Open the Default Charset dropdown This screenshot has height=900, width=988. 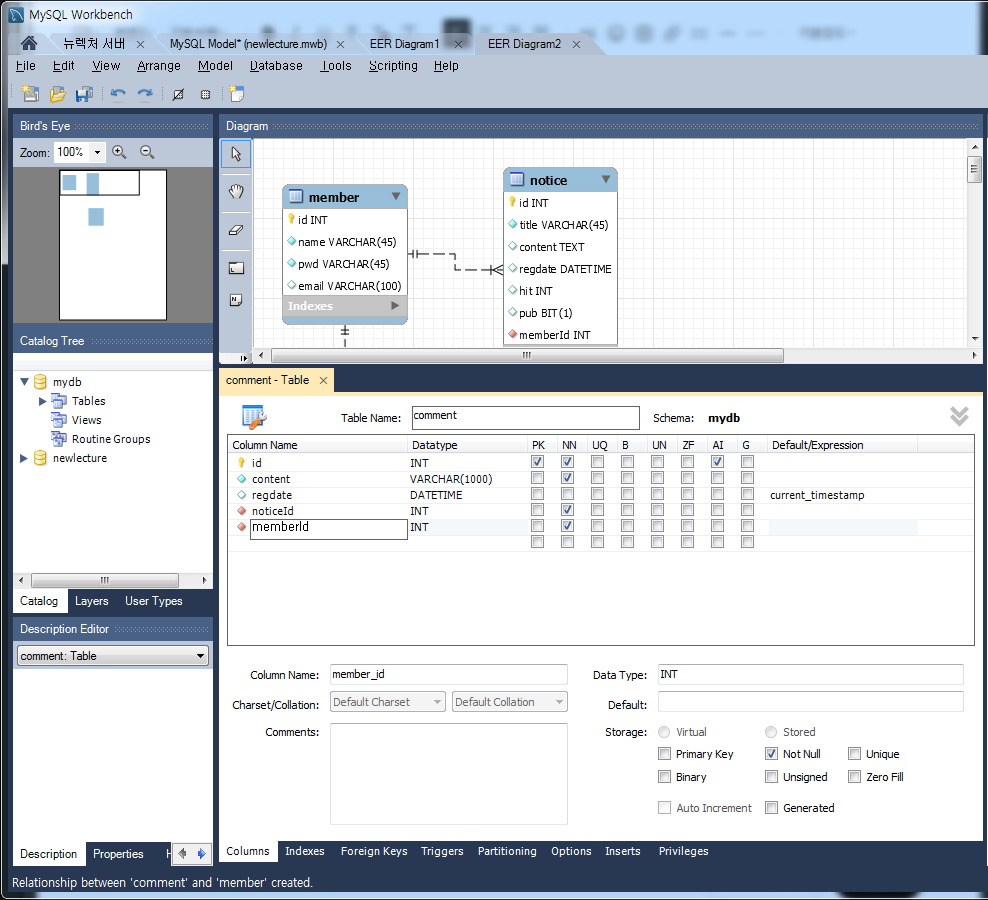[388, 702]
